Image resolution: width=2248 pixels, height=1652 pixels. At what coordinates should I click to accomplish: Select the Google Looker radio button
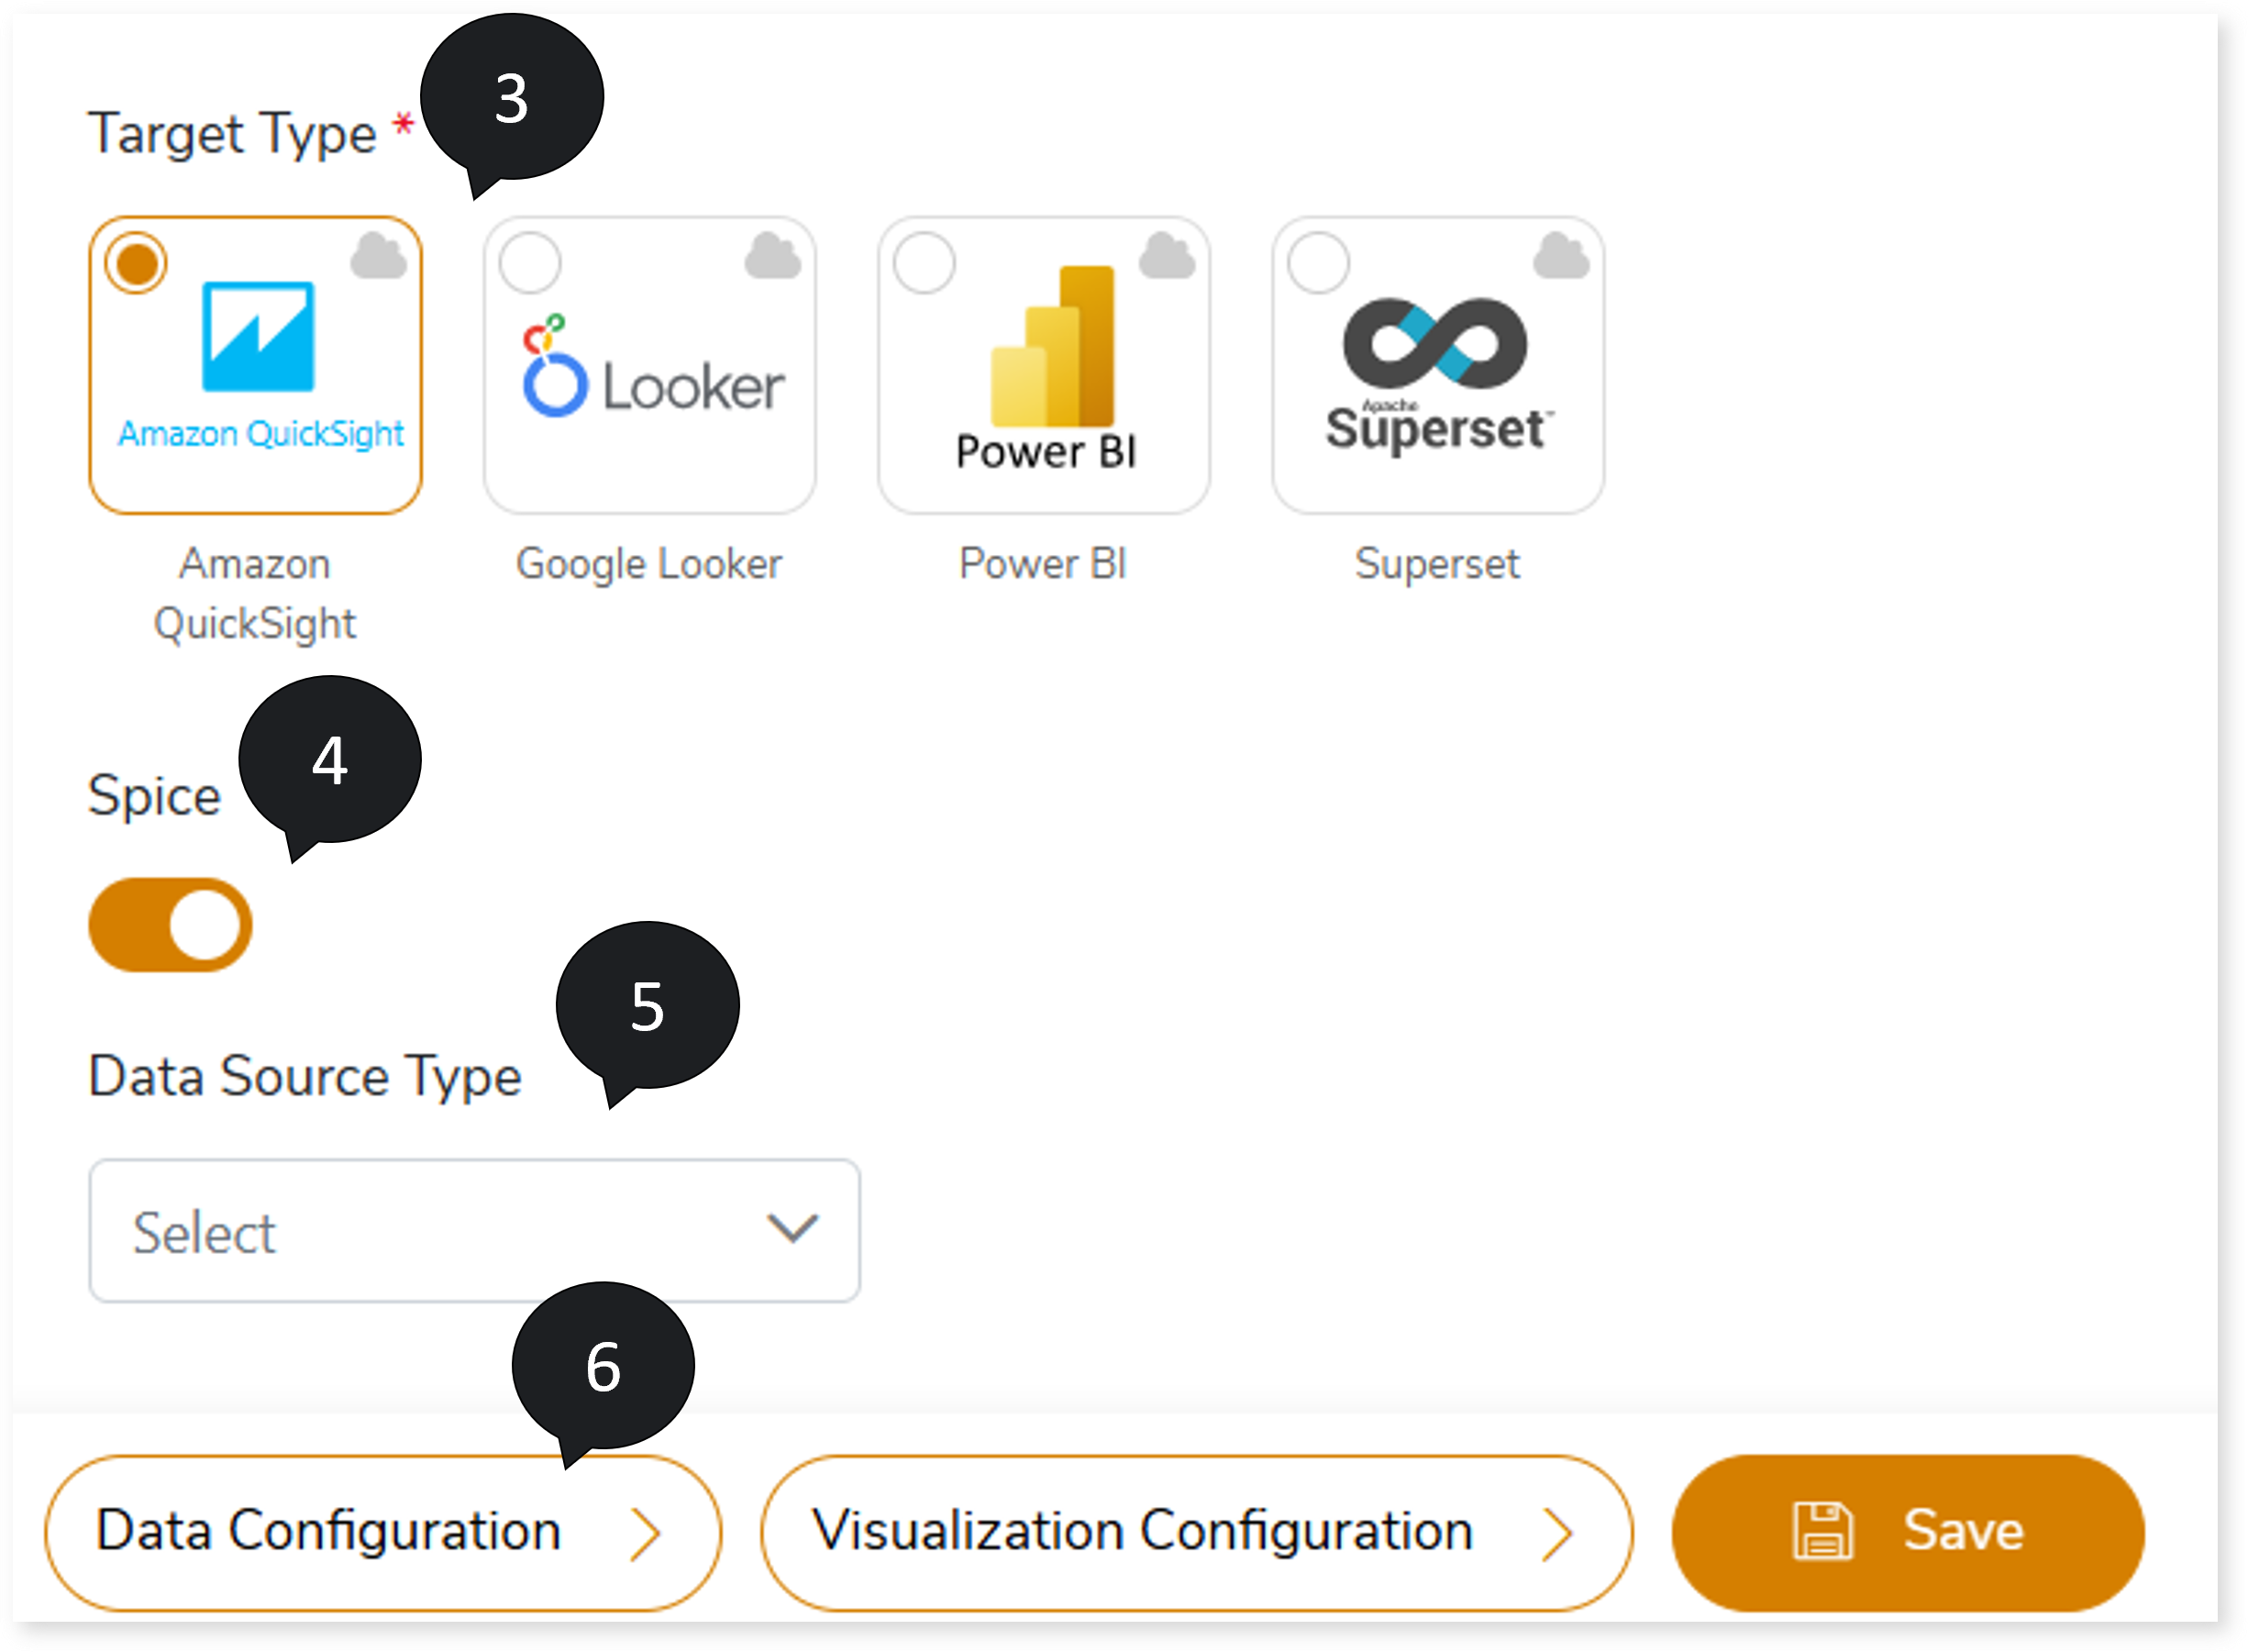[x=530, y=263]
